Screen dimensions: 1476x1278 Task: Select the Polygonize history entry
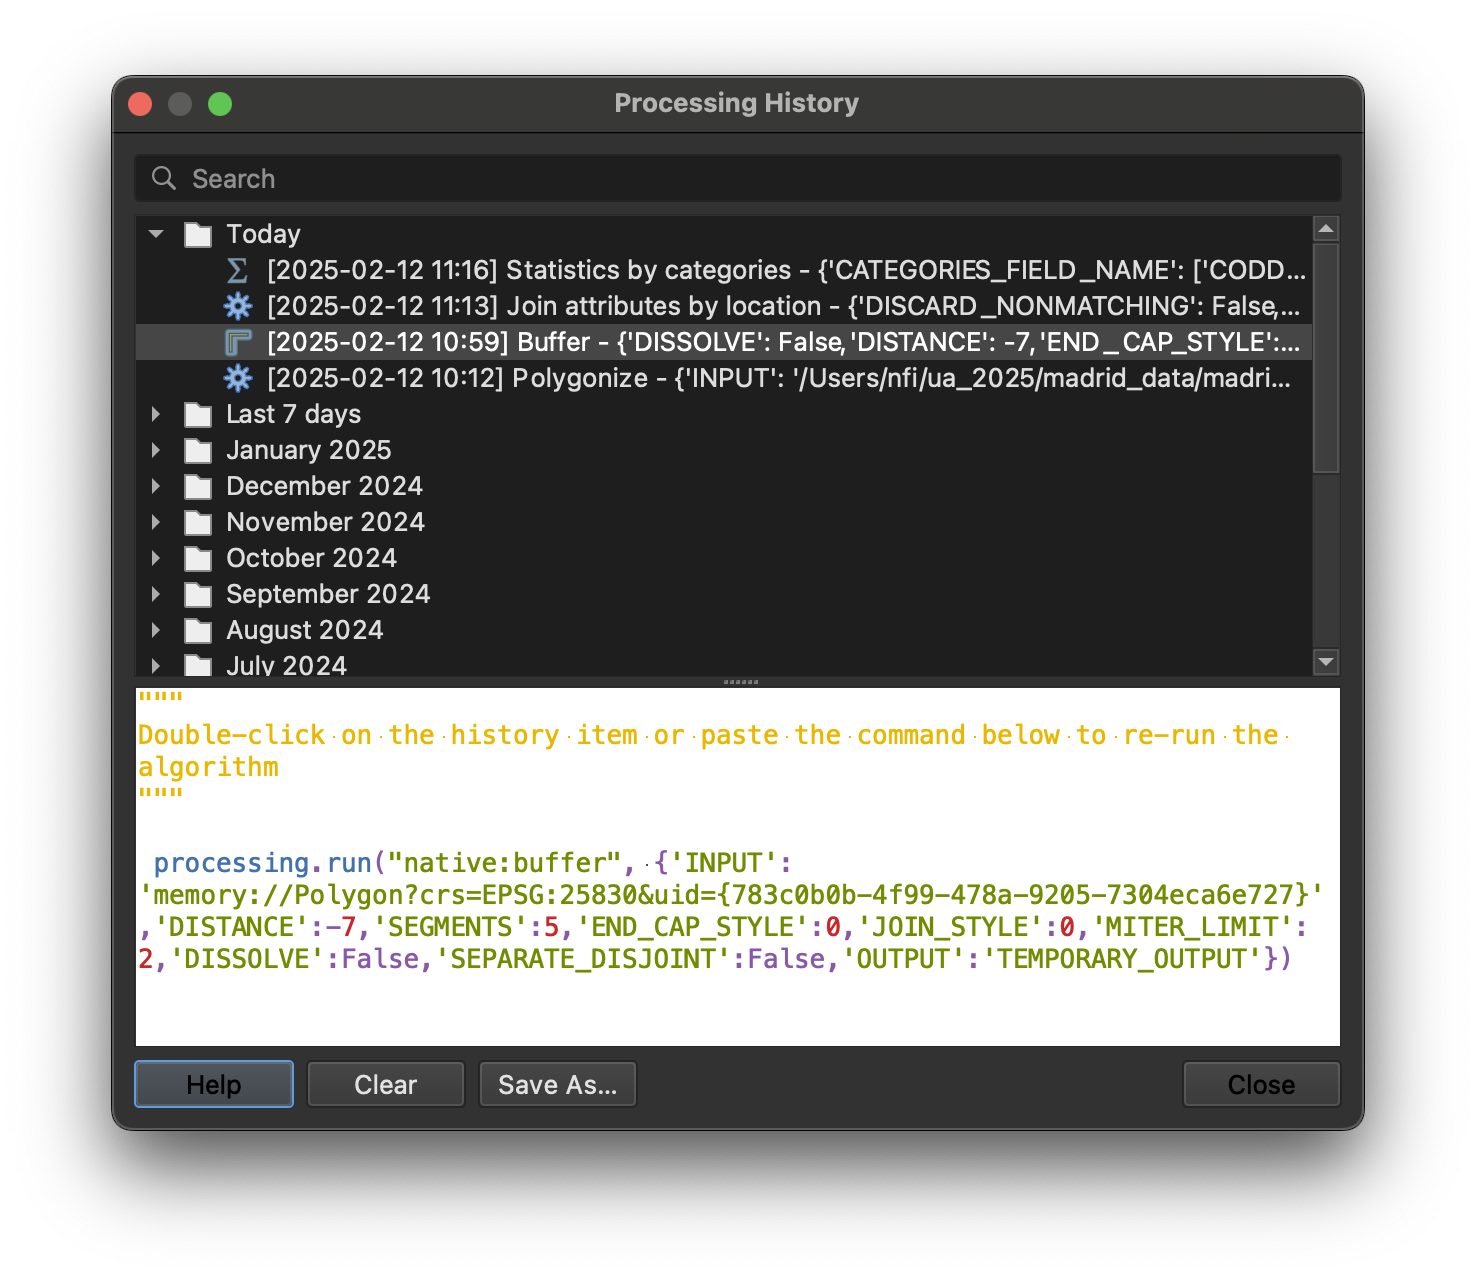pyautogui.click(x=778, y=378)
